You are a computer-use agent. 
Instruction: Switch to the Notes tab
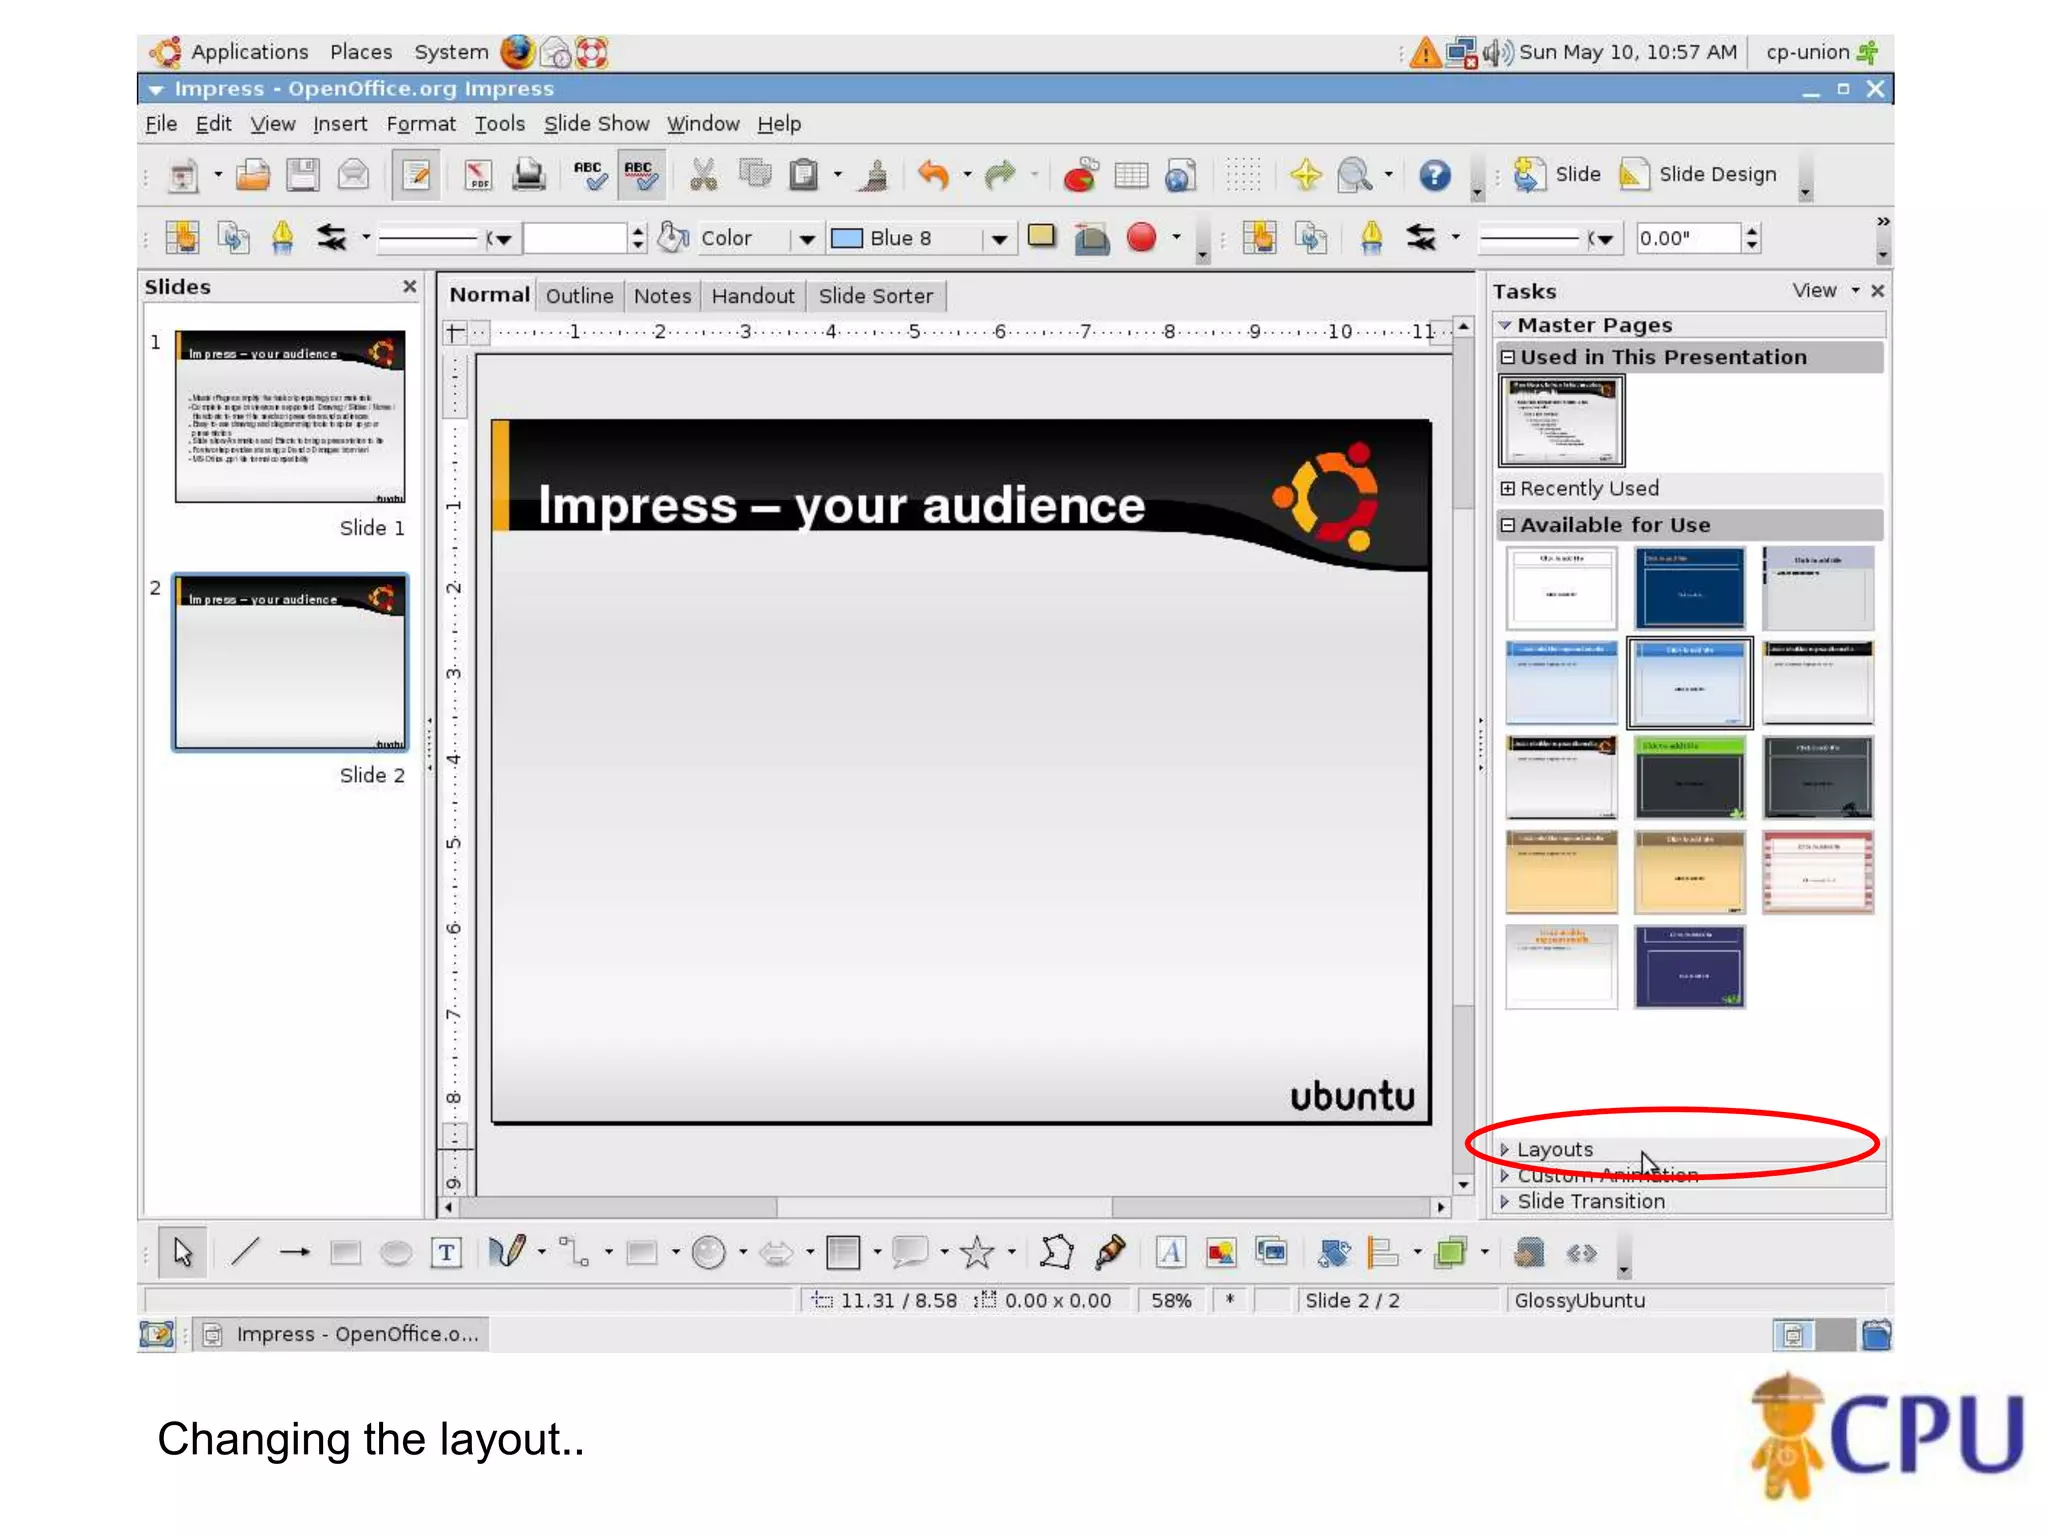(x=662, y=296)
